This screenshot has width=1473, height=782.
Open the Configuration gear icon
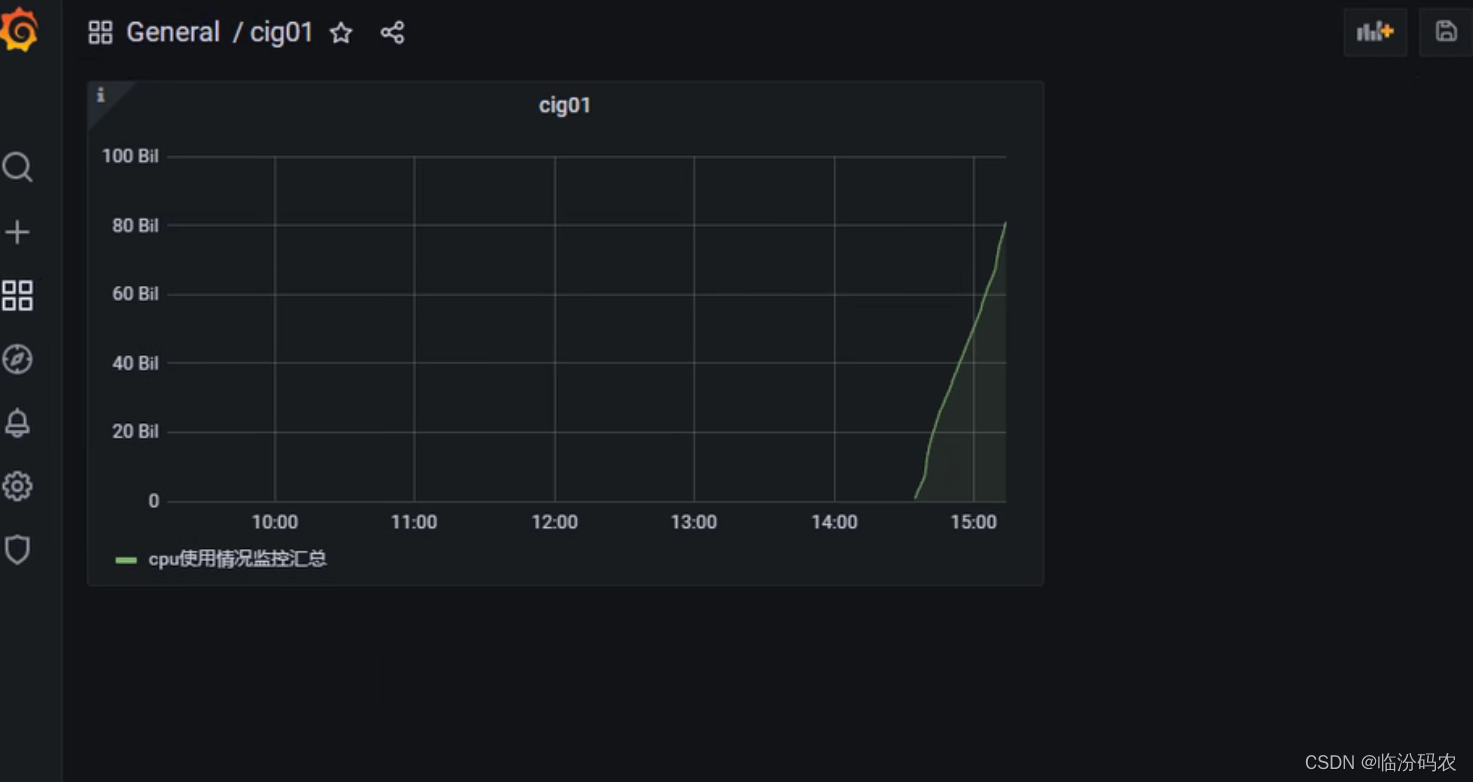17,486
